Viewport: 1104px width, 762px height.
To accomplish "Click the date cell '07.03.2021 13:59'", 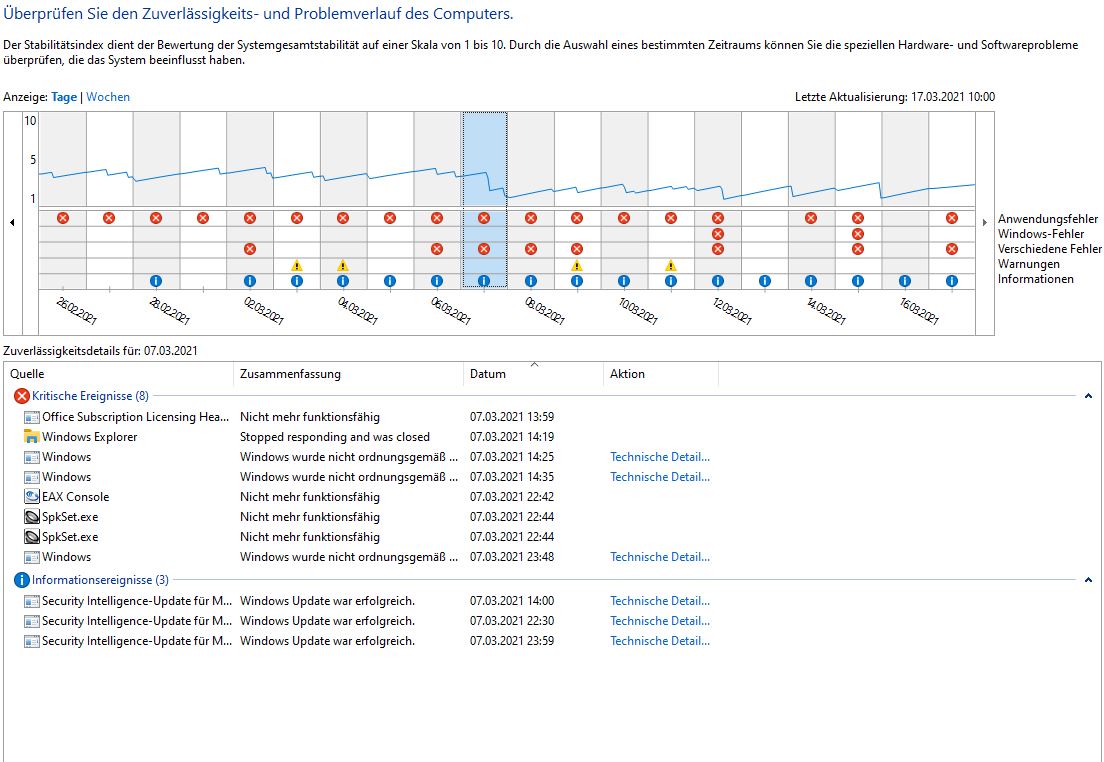I will click(x=512, y=417).
